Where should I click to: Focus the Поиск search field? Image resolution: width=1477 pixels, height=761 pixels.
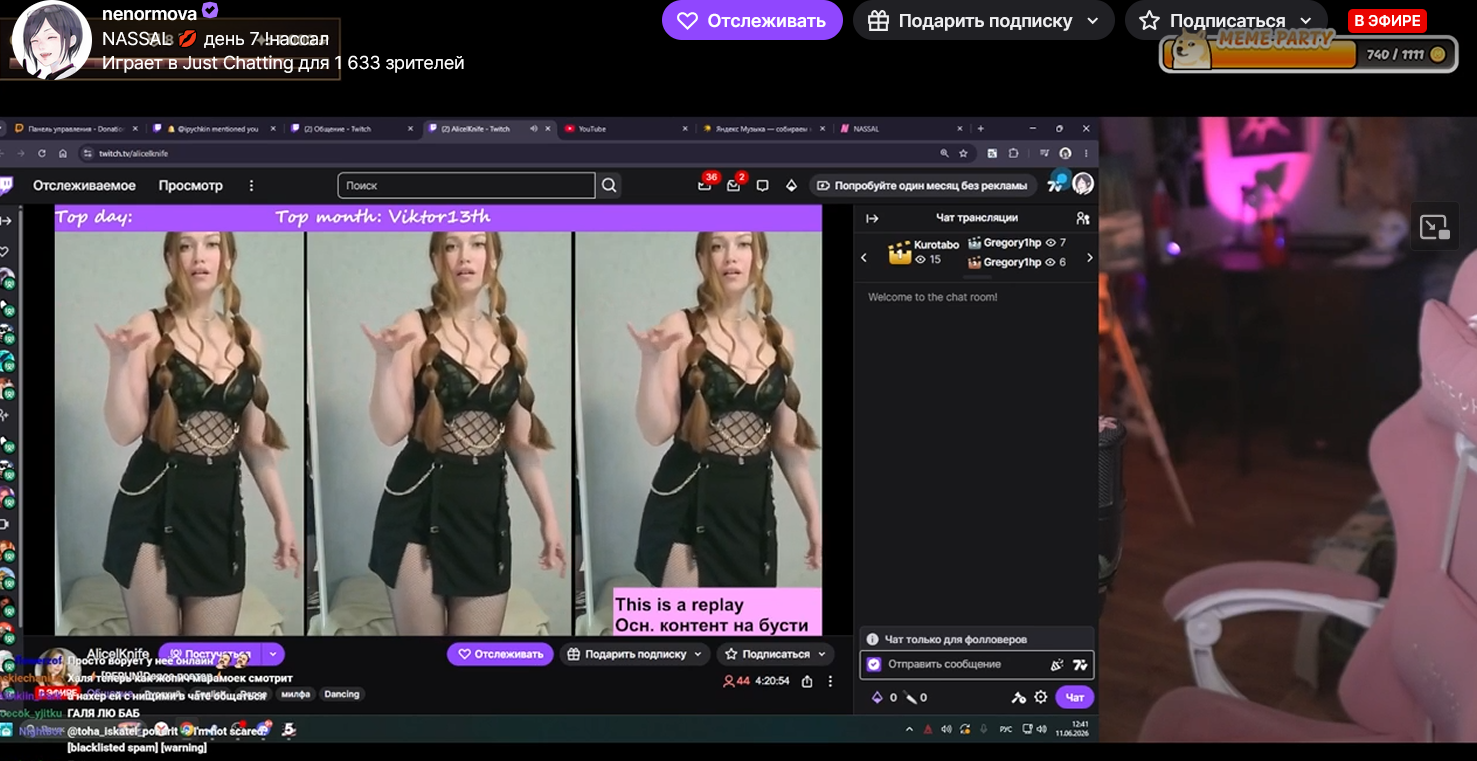point(467,185)
